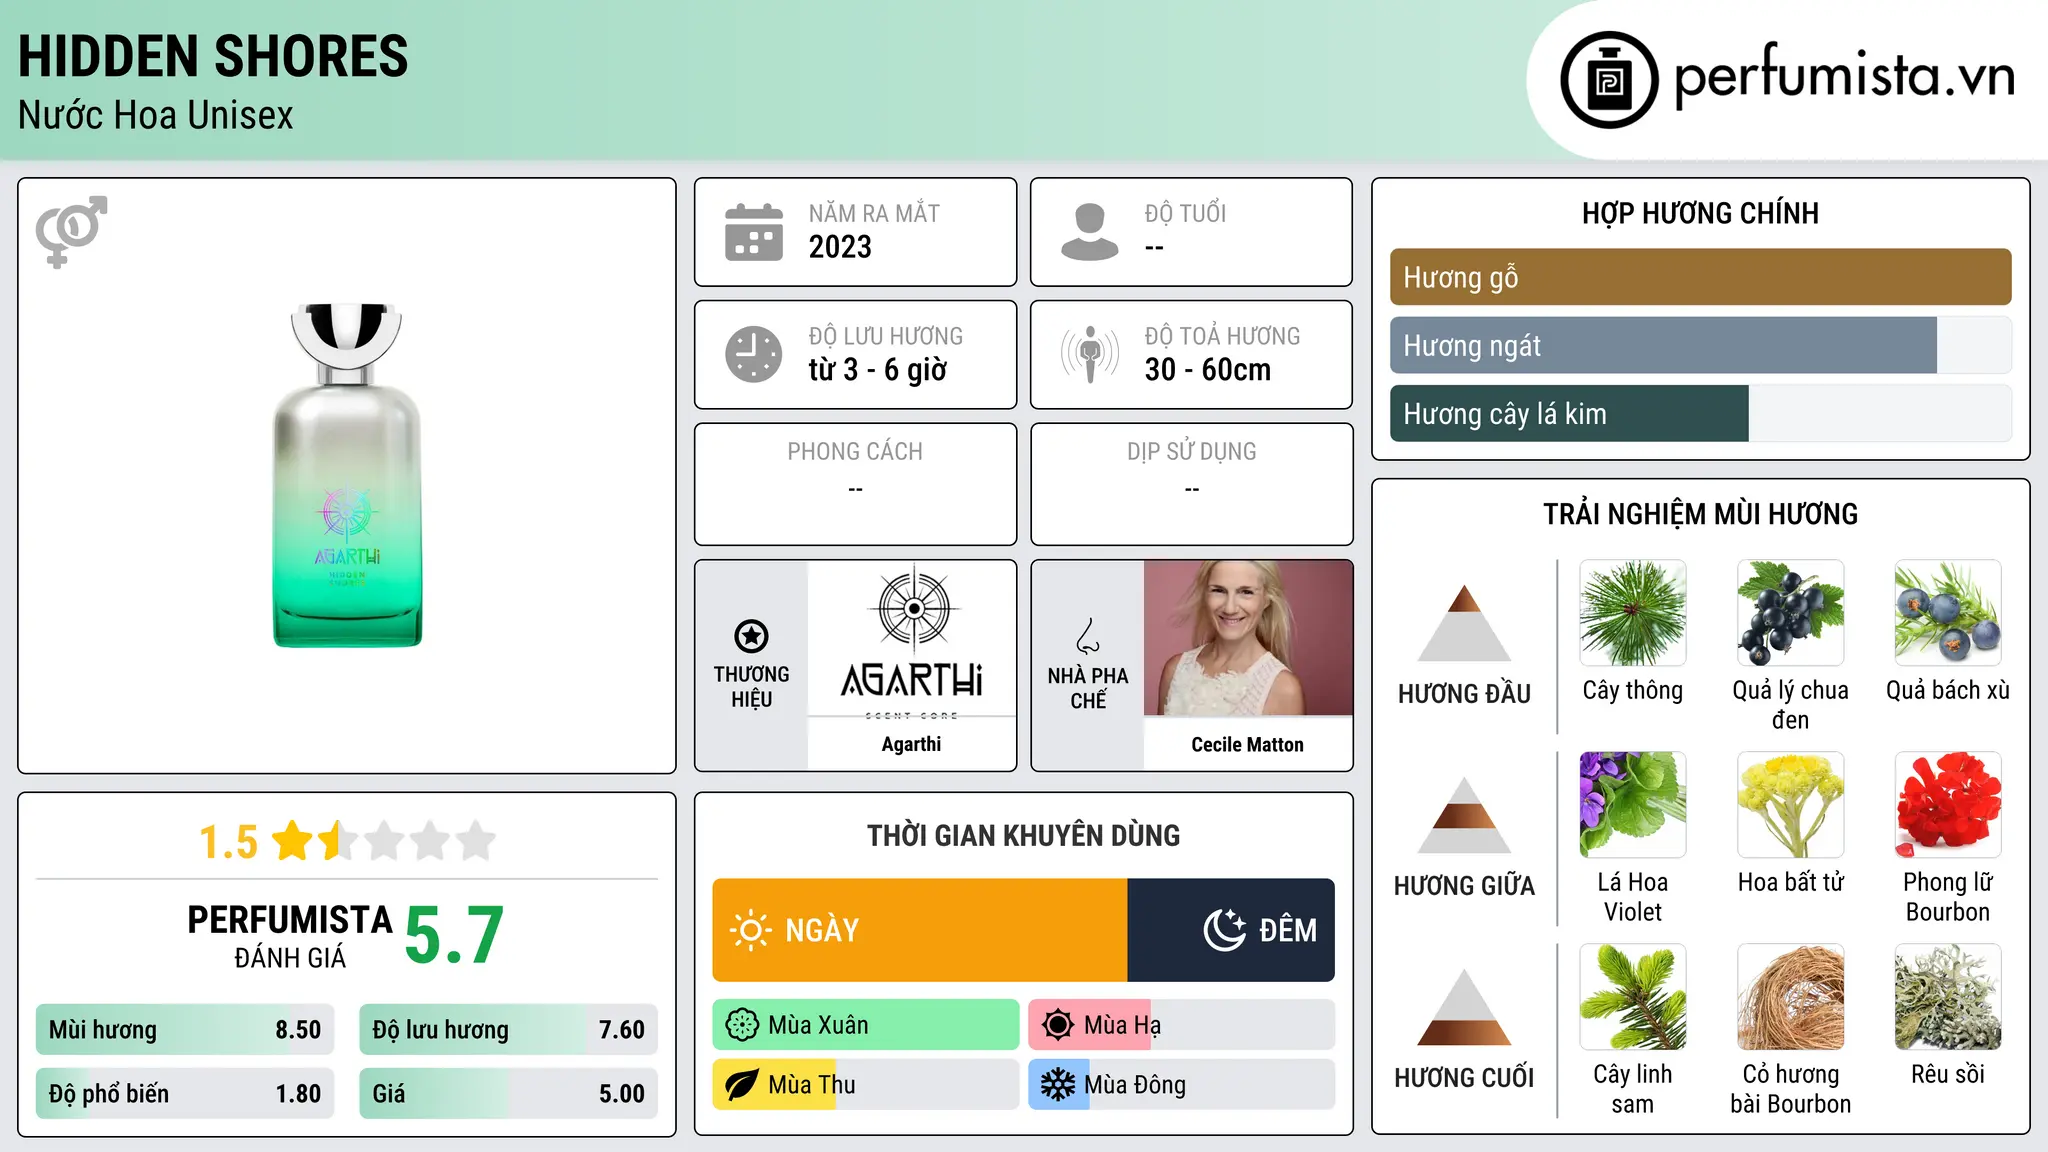
Task: Click the sun icon next to Ngày
Action: pos(751,930)
